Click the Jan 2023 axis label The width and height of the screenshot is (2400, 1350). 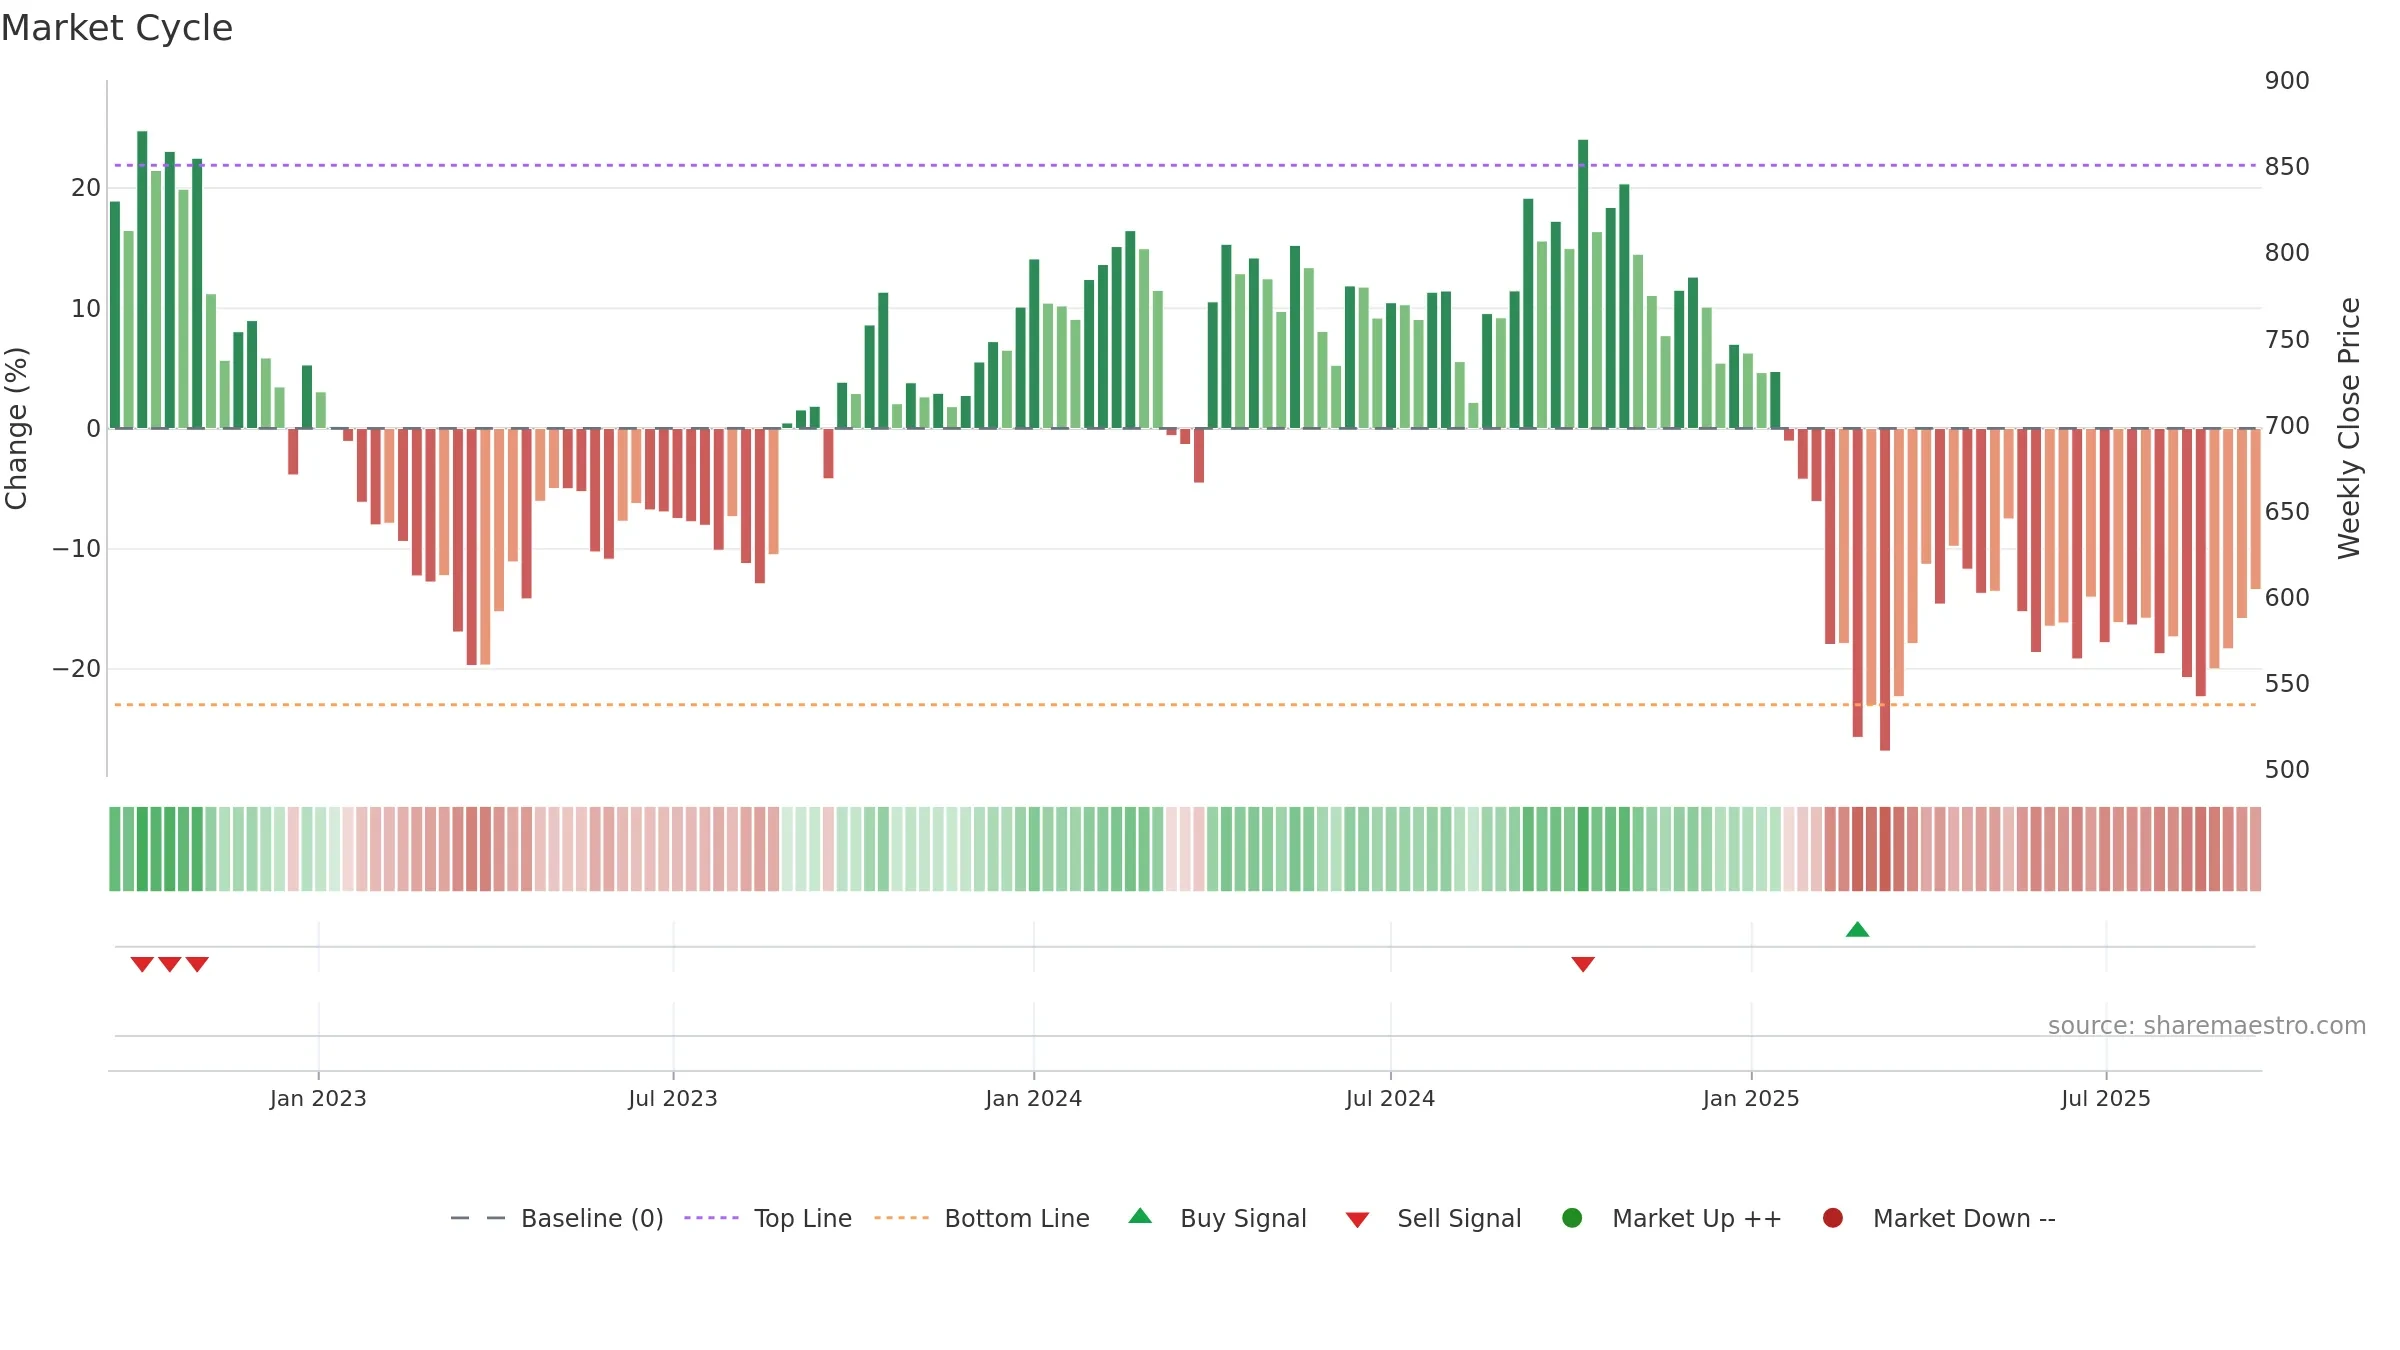pyautogui.click(x=318, y=1098)
